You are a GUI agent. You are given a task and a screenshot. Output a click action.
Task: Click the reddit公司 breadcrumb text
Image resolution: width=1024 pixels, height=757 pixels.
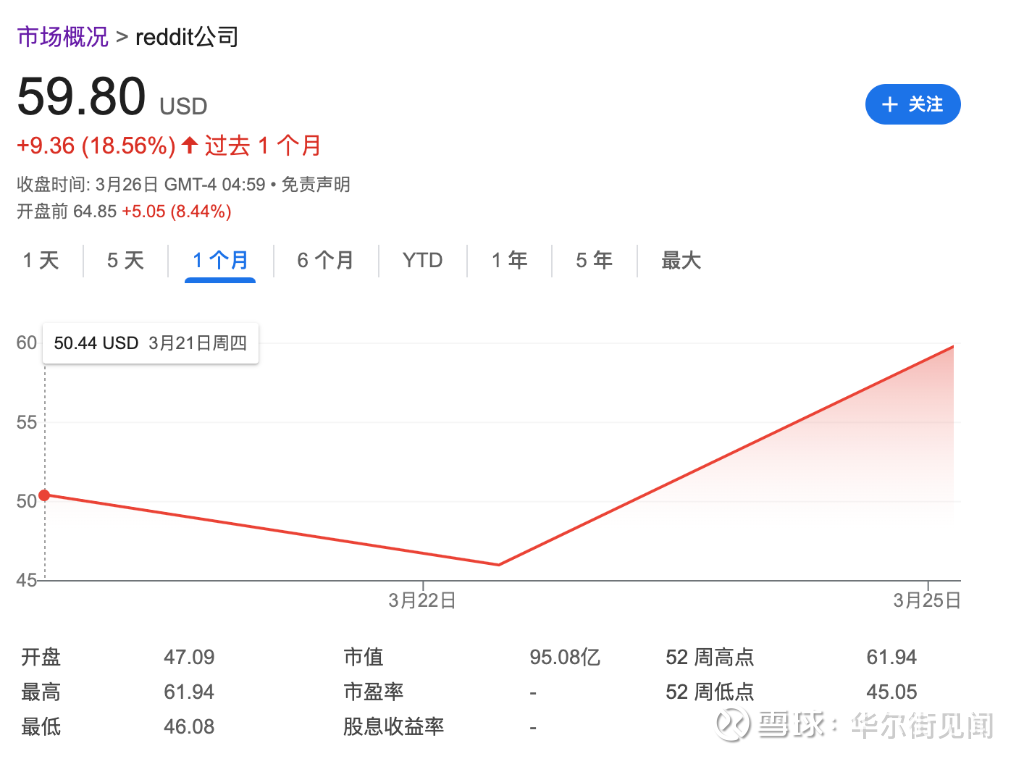click(187, 37)
